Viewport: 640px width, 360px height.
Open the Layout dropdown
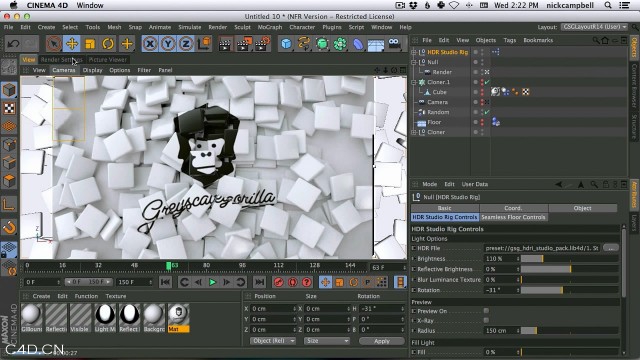click(x=594, y=27)
